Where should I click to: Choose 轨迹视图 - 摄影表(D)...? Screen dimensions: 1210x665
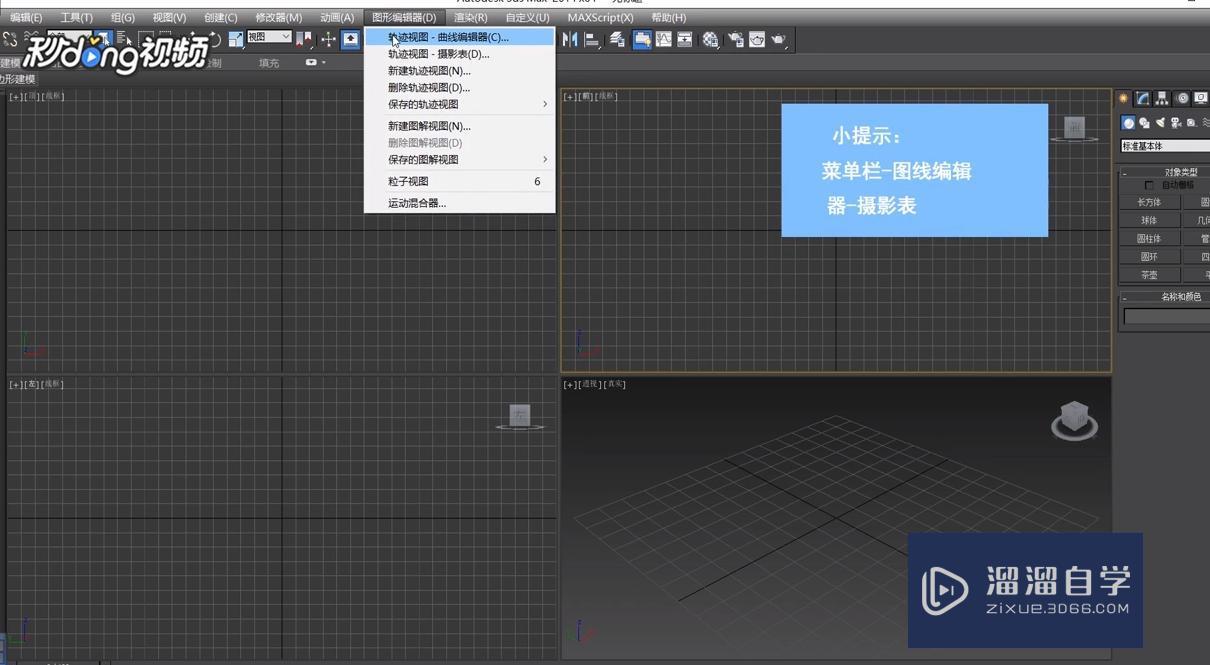click(460, 54)
